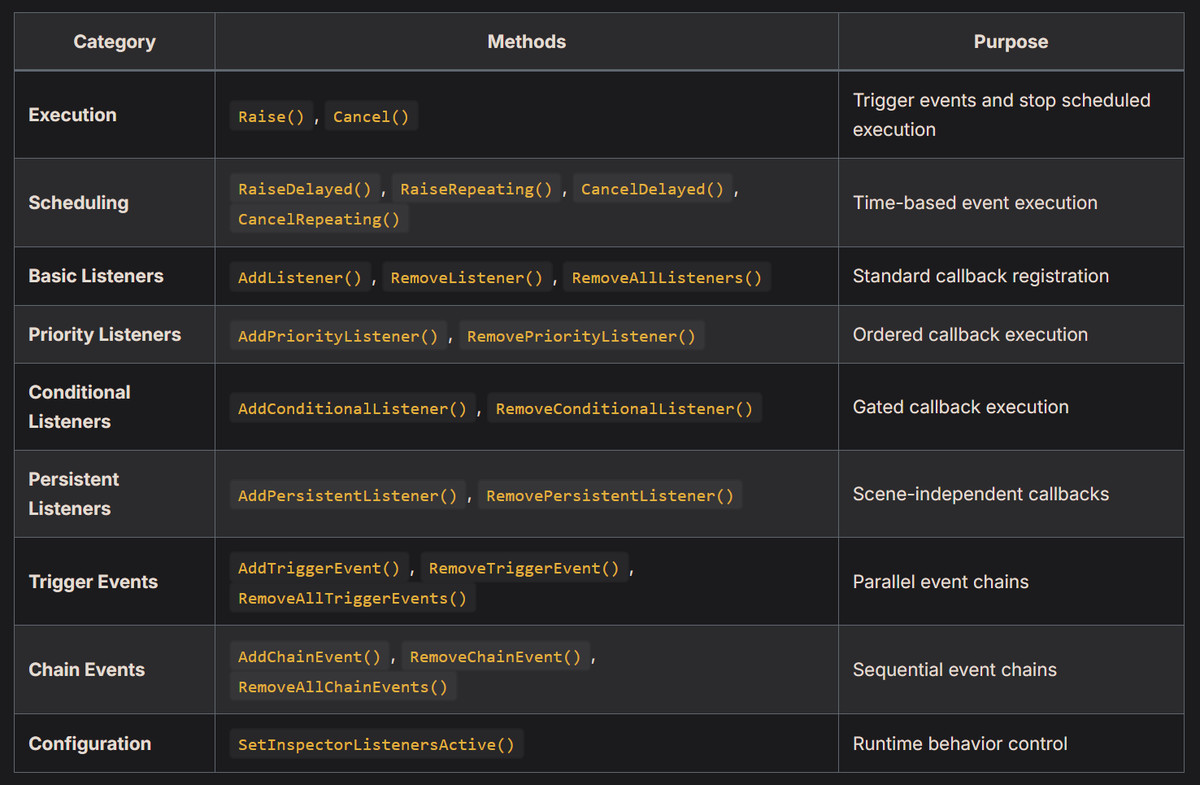
Task: Click the CancelRepeating() code chip
Action: click(318, 219)
